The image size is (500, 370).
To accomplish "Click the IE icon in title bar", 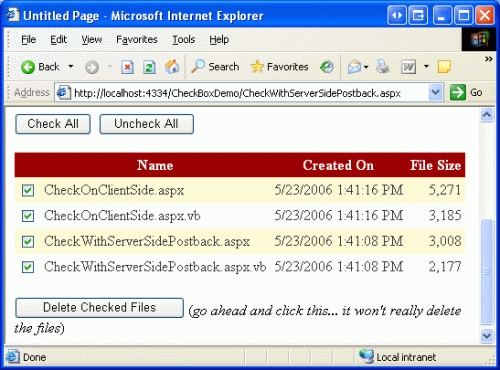I will (x=13, y=15).
